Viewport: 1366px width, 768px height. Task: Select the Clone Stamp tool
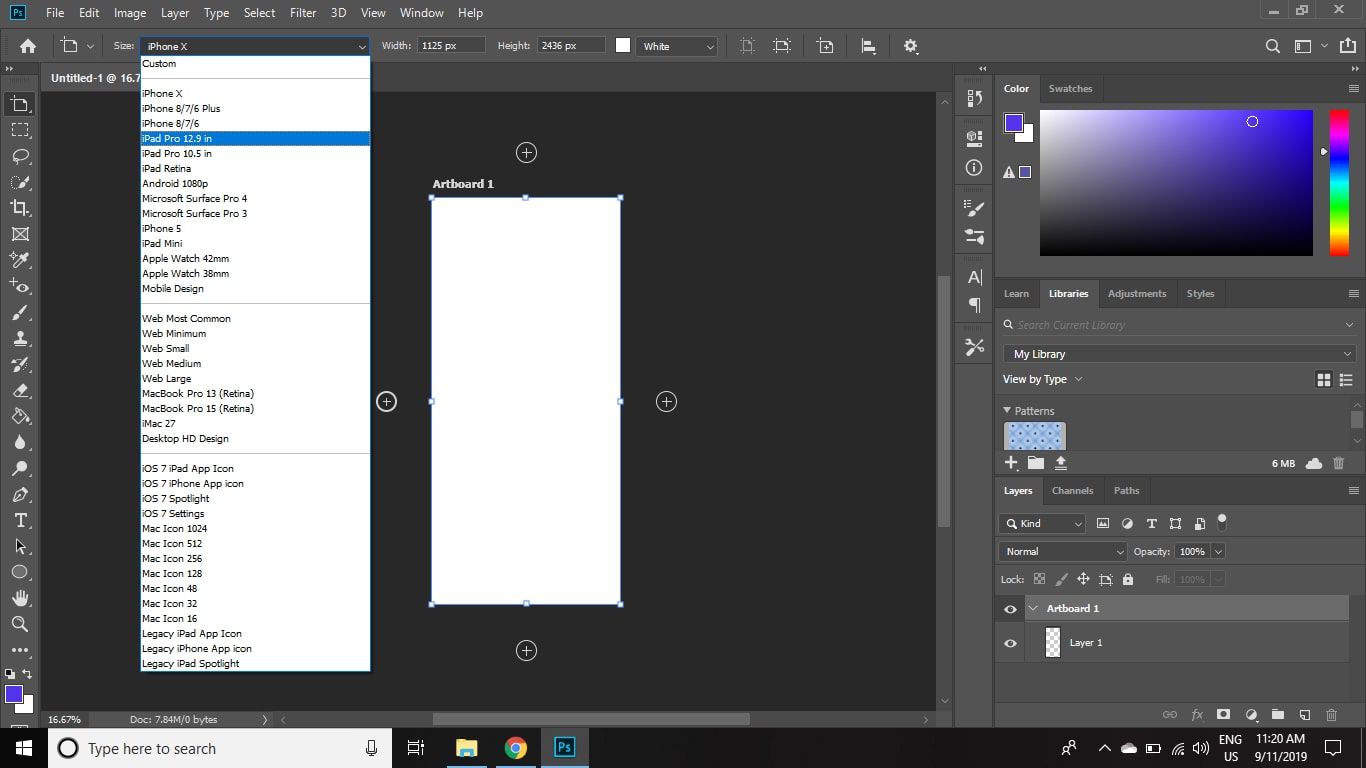19,339
